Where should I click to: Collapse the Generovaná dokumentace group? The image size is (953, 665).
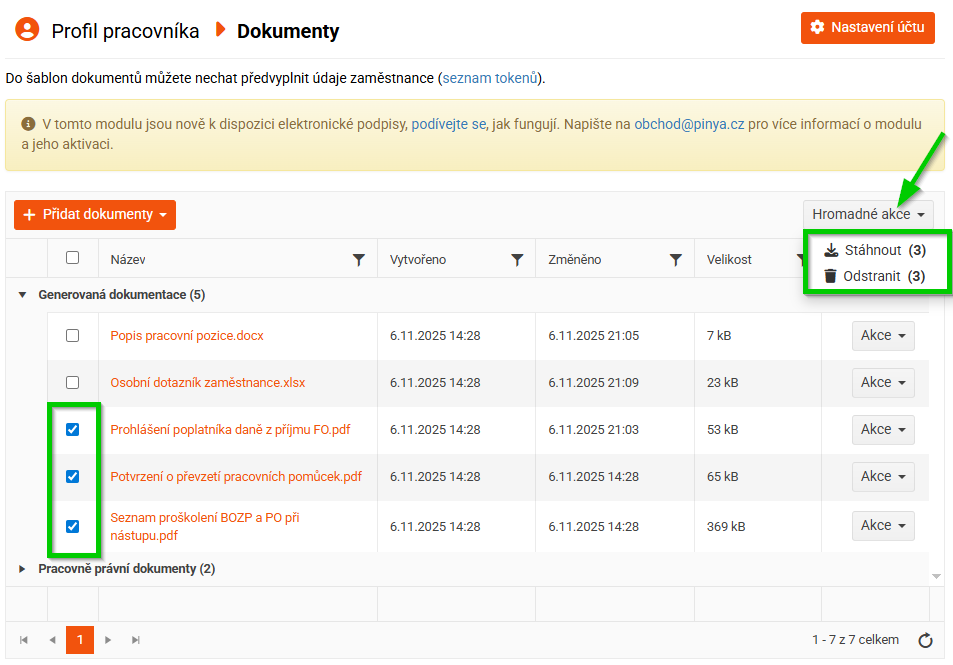[23, 295]
